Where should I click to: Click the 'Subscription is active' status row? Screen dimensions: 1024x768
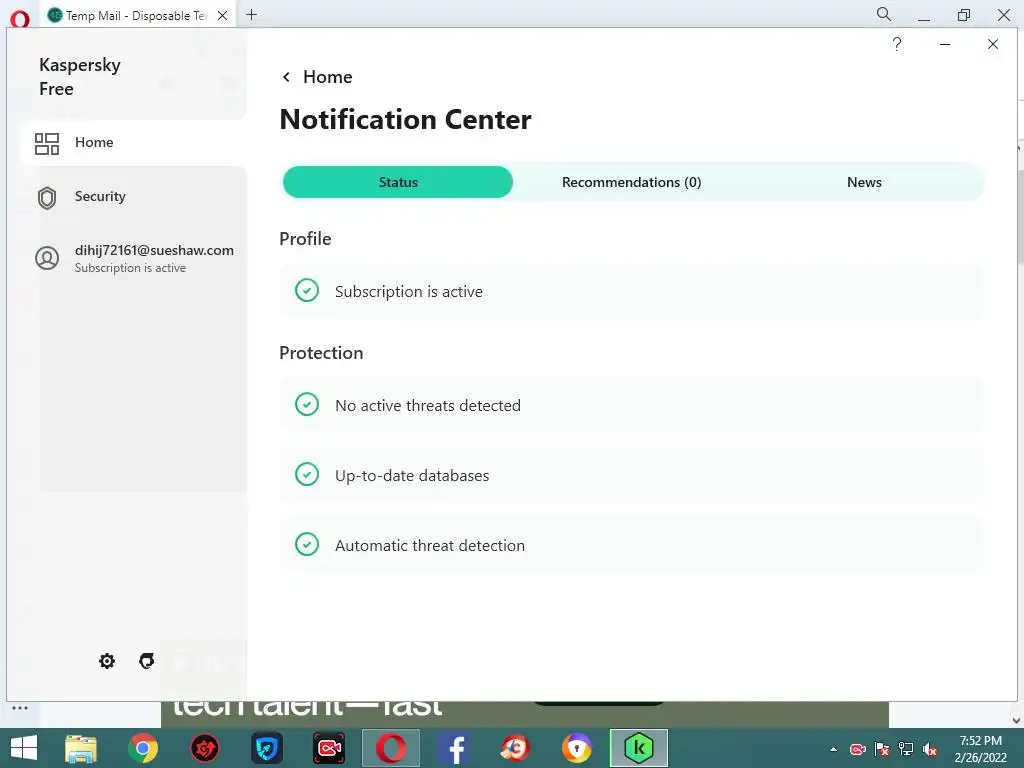(x=632, y=291)
